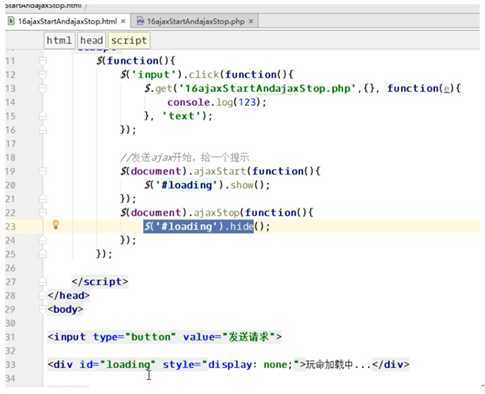
Task: Collapse the code fold on line 11
Action: [43, 61]
